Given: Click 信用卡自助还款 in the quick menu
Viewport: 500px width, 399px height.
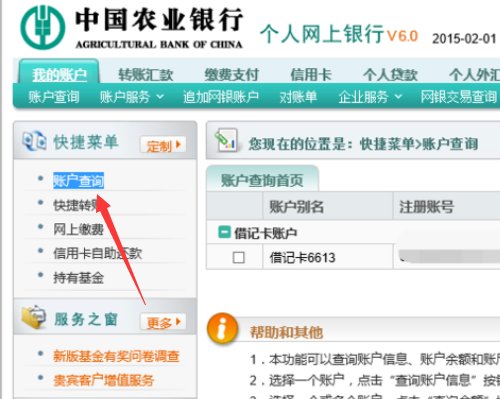Looking at the screenshot, I should click(x=98, y=253).
